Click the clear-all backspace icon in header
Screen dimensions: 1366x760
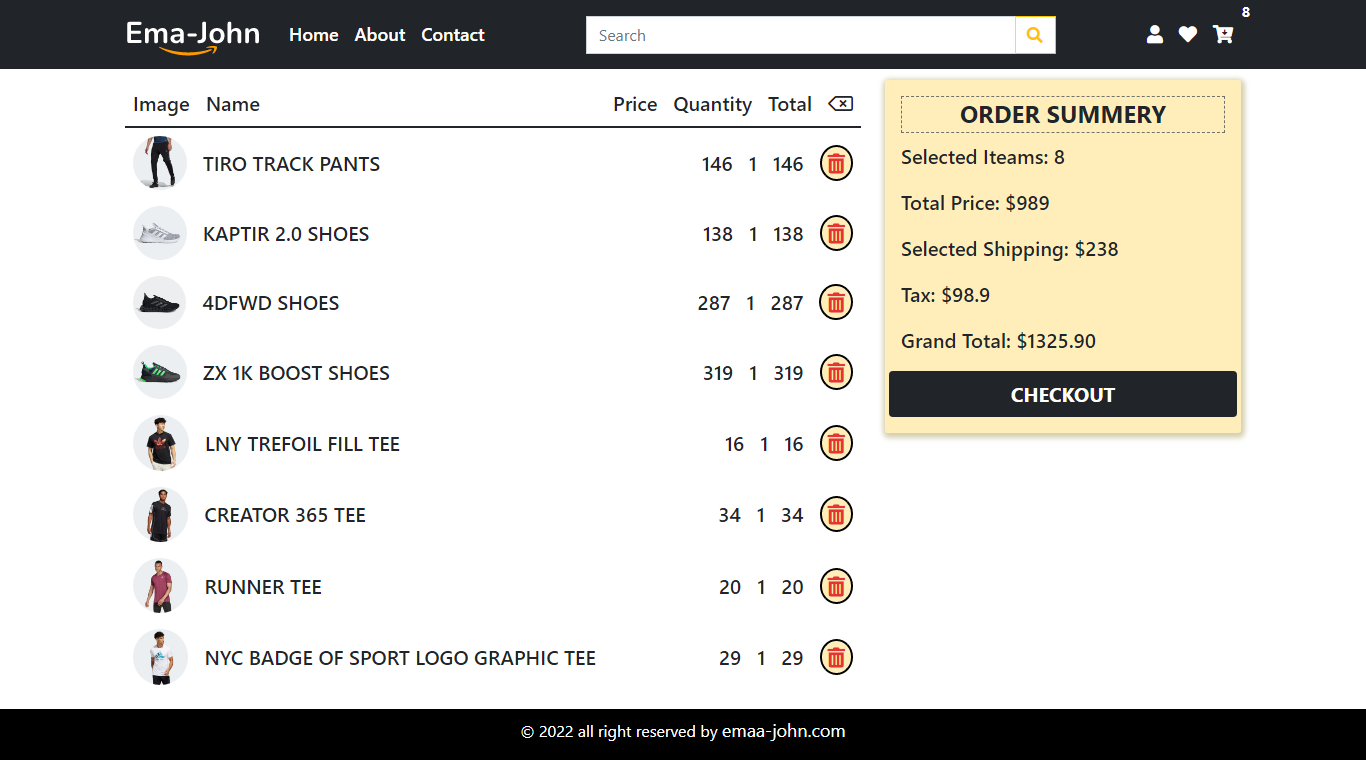pyautogui.click(x=840, y=104)
